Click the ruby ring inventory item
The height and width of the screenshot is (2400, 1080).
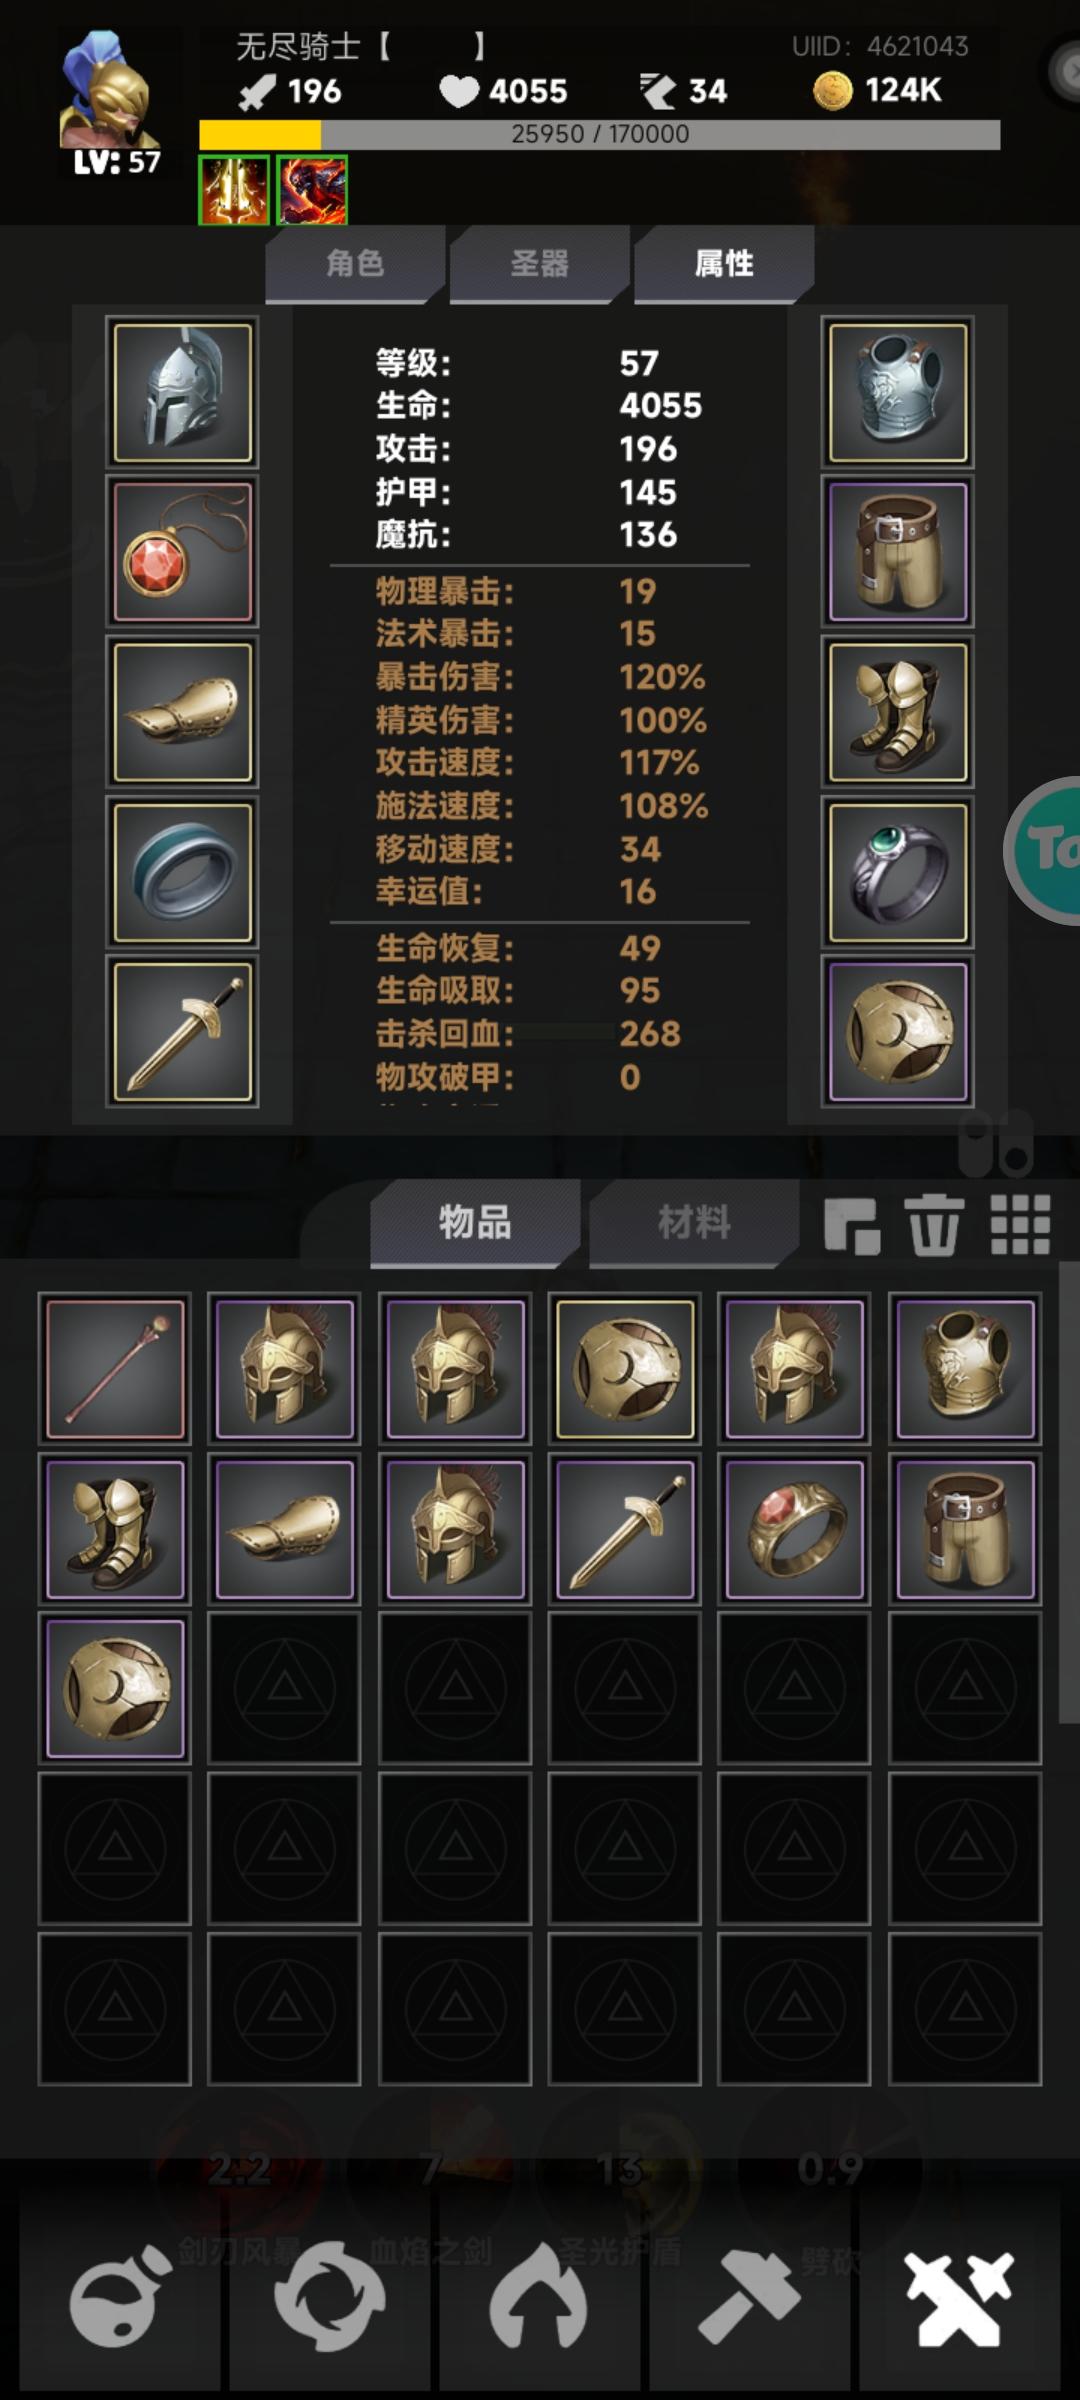click(x=795, y=1528)
